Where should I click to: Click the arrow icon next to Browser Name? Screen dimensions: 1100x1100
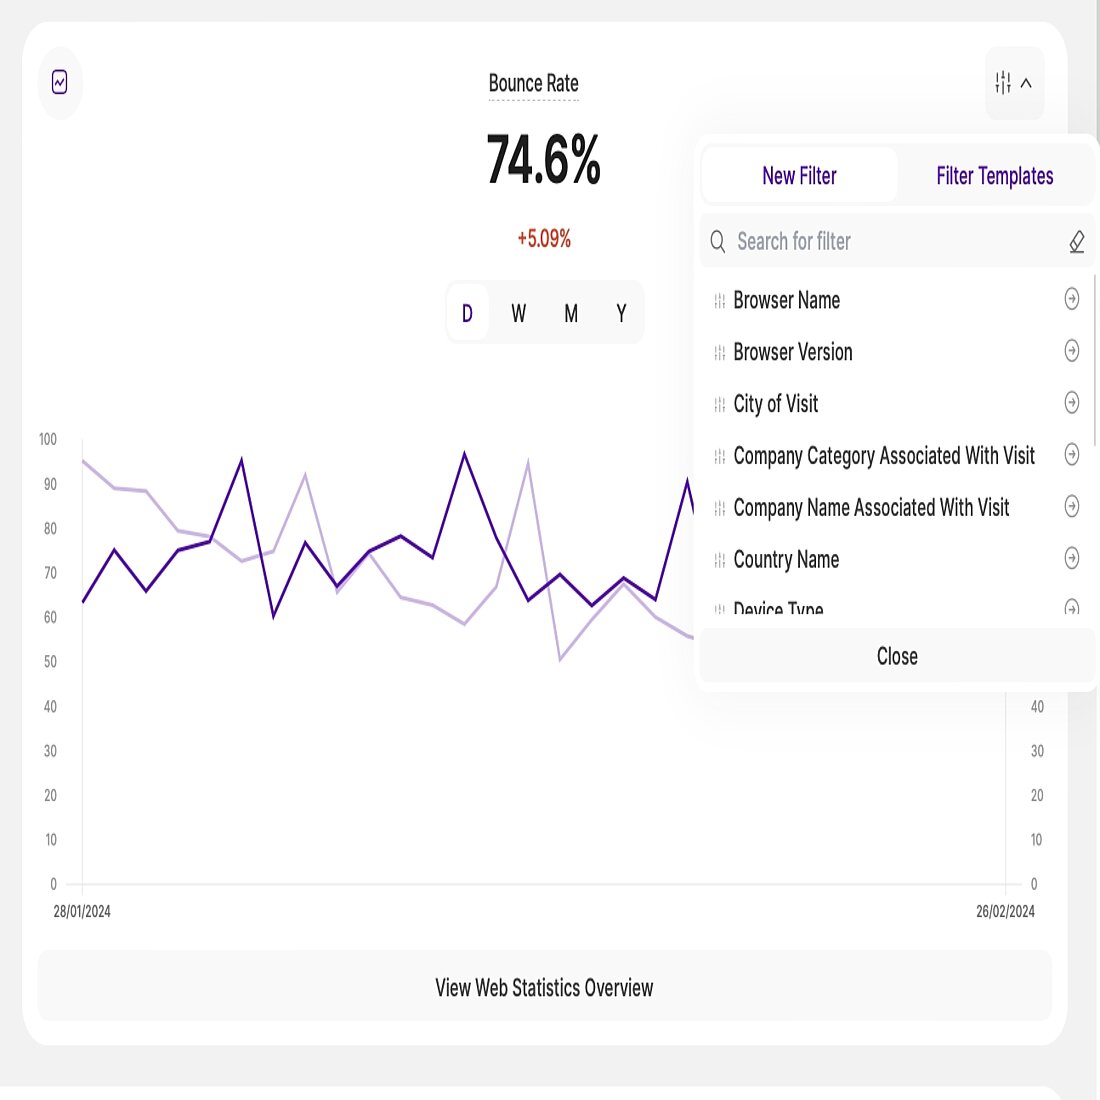tap(1071, 299)
